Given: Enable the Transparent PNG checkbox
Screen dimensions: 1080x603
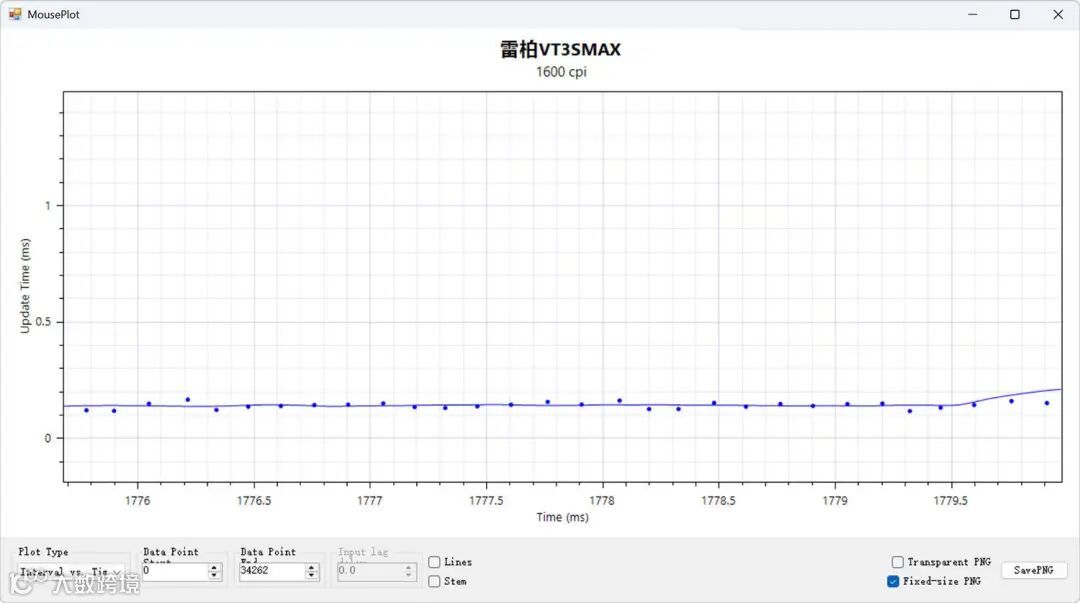Looking at the screenshot, I should [x=897, y=562].
